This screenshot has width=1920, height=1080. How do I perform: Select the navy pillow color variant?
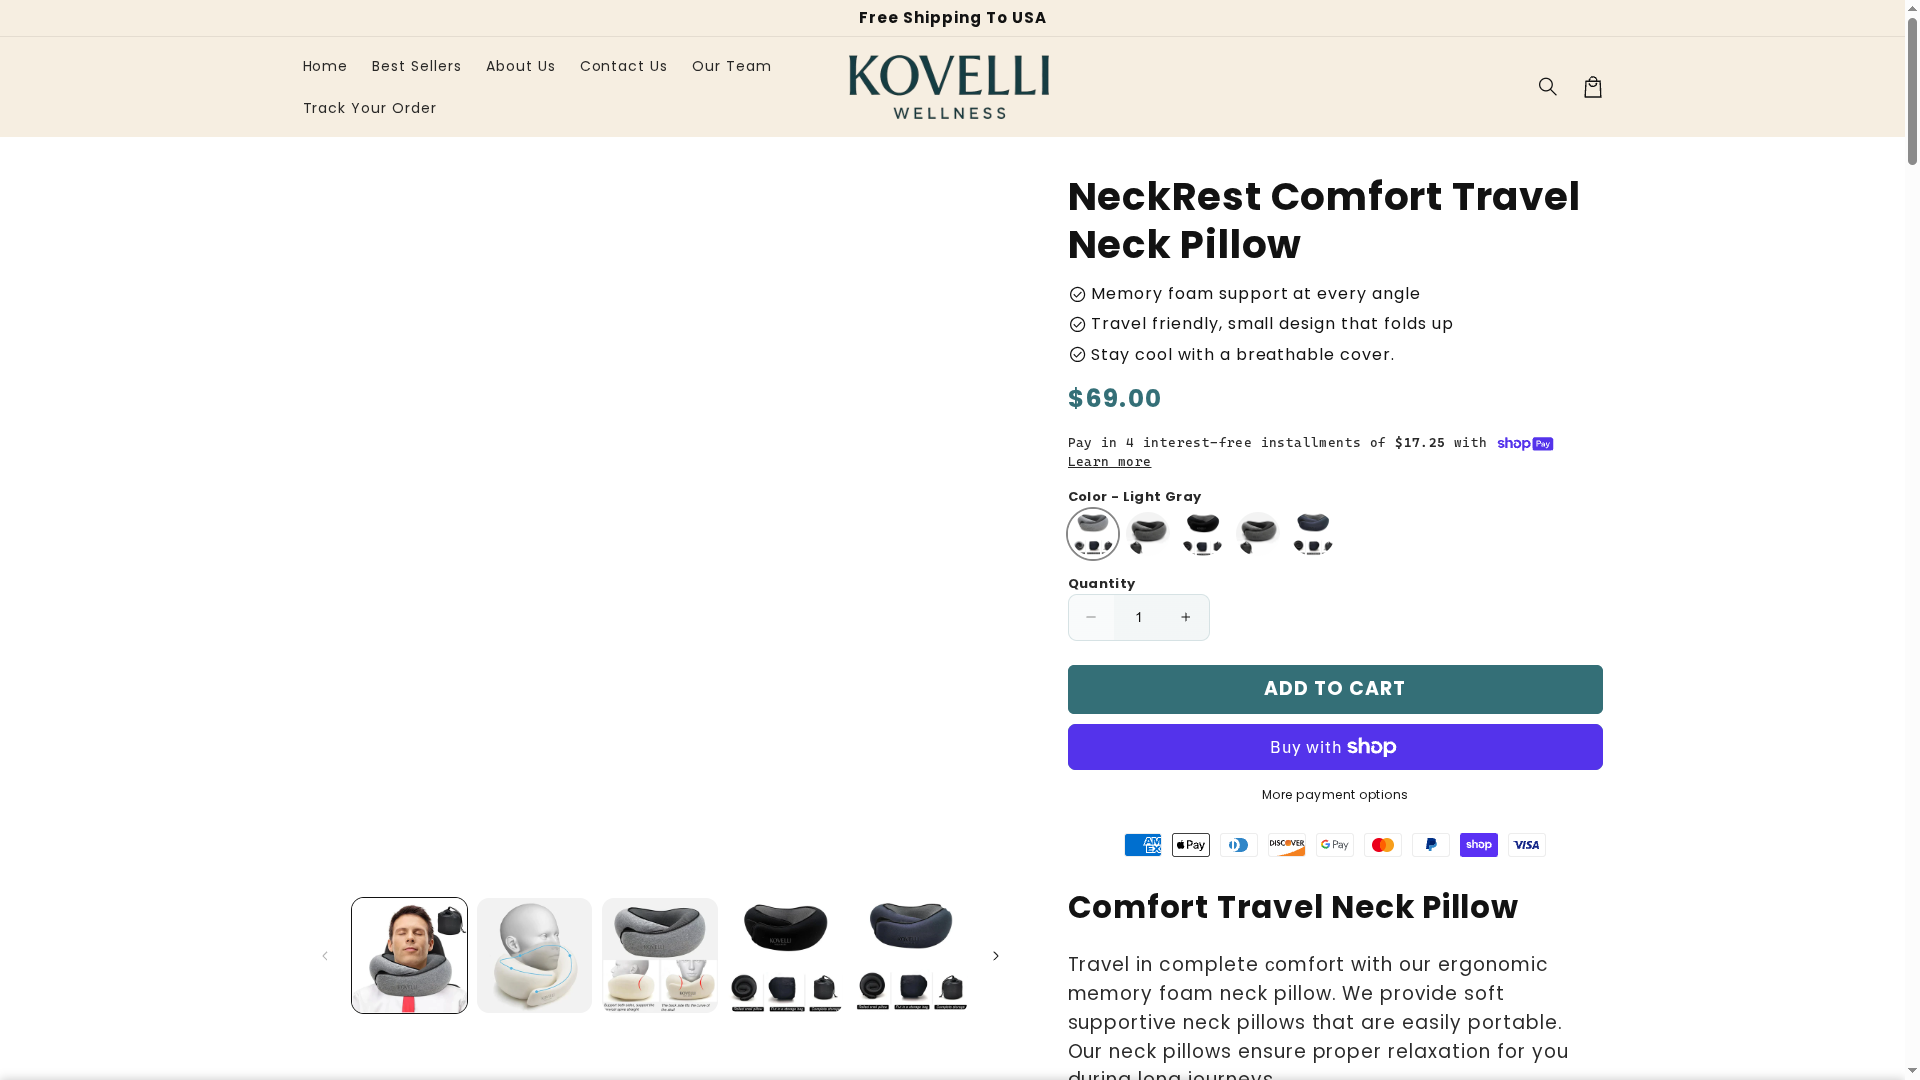pos(1311,533)
